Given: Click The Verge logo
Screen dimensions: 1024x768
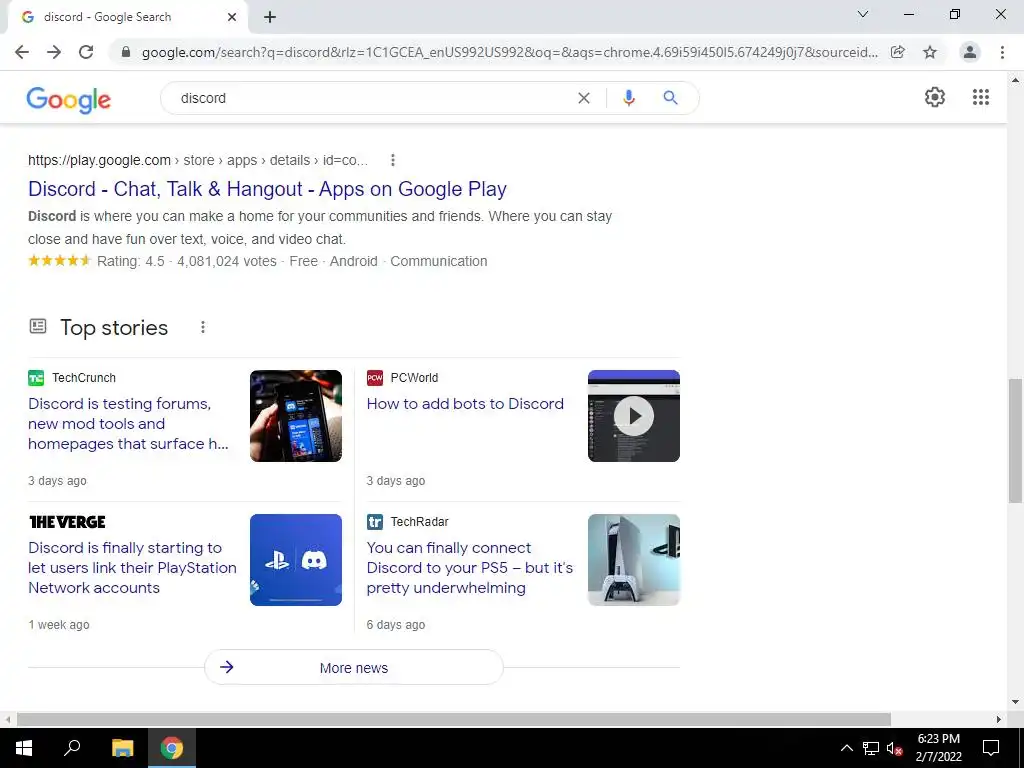Looking at the screenshot, I should click(x=67, y=522).
